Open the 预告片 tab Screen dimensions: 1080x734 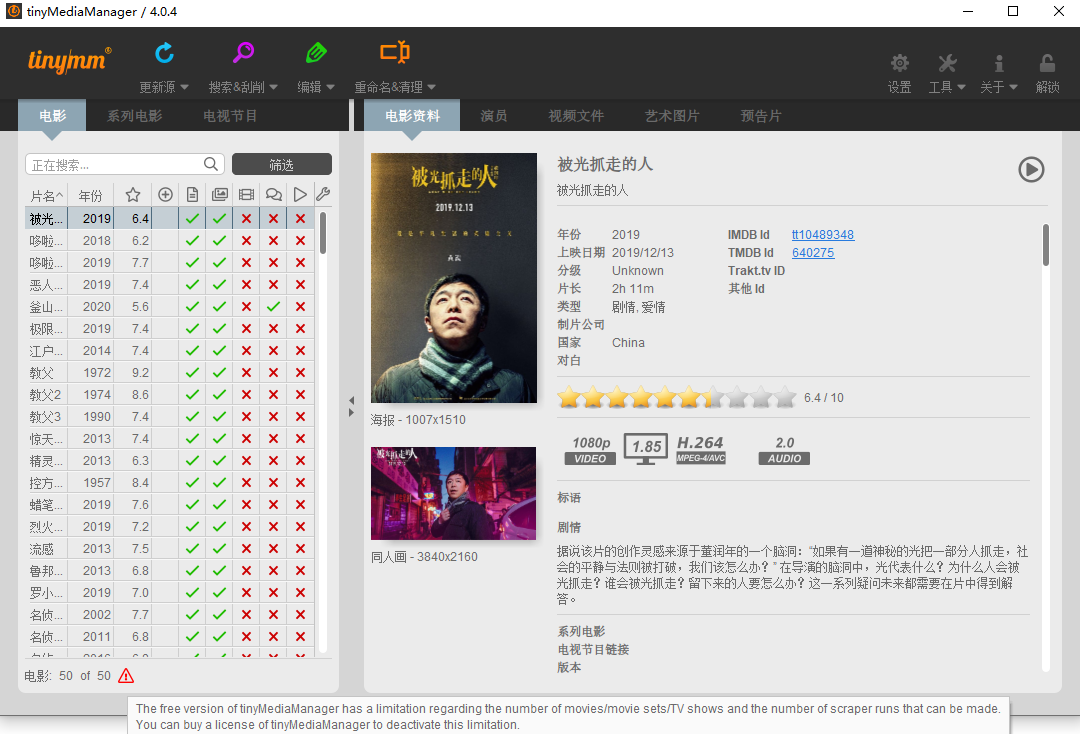760,116
